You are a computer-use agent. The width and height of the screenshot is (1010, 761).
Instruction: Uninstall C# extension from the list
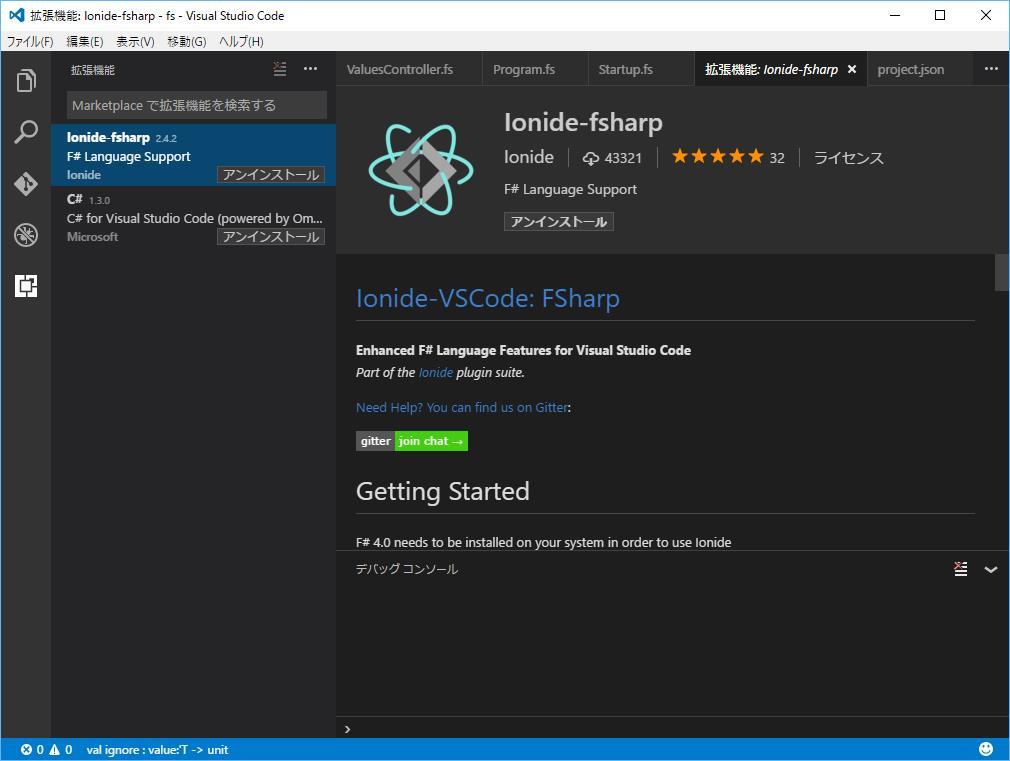coord(271,237)
